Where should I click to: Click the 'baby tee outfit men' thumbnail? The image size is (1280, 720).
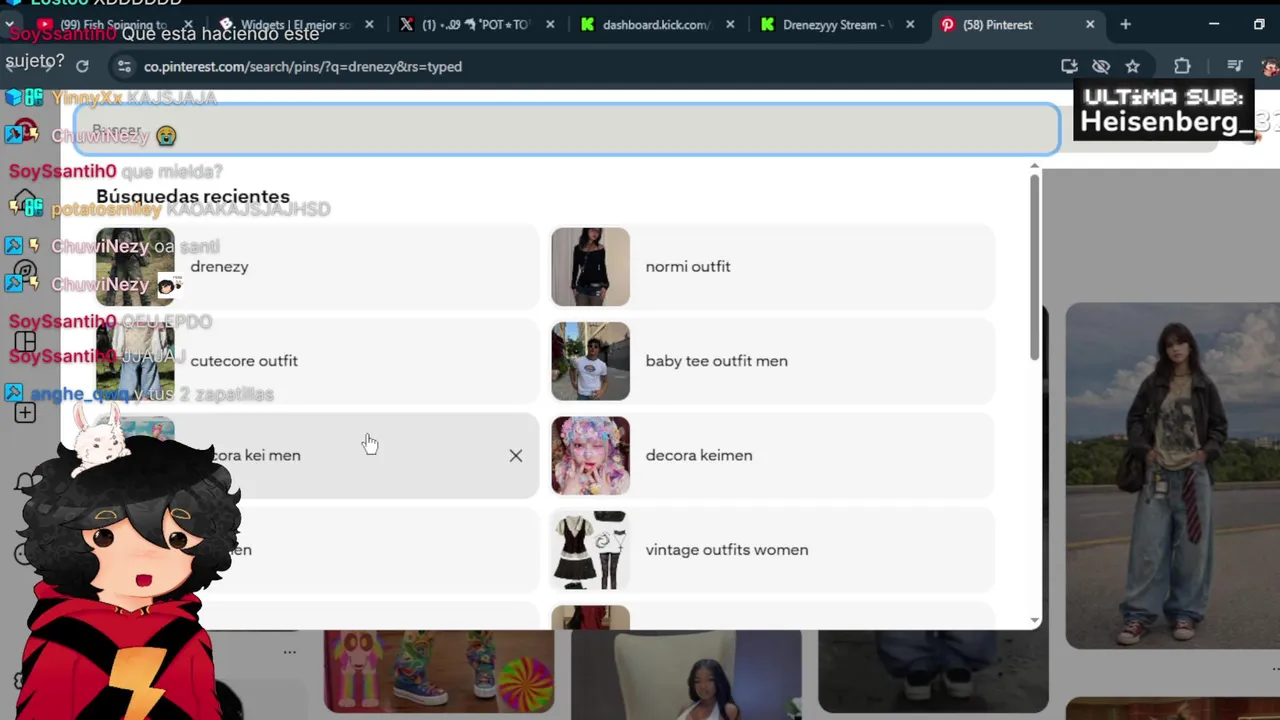tap(590, 361)
